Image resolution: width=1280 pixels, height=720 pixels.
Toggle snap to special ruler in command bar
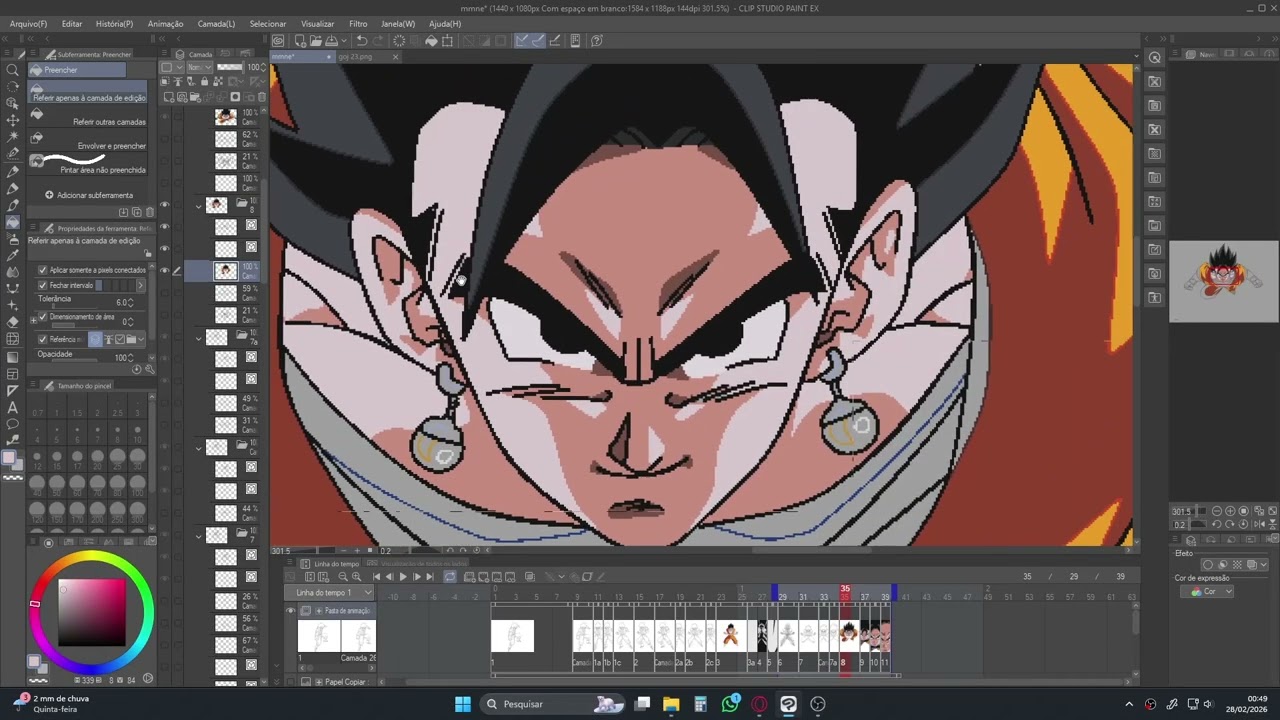pos(538,41)
